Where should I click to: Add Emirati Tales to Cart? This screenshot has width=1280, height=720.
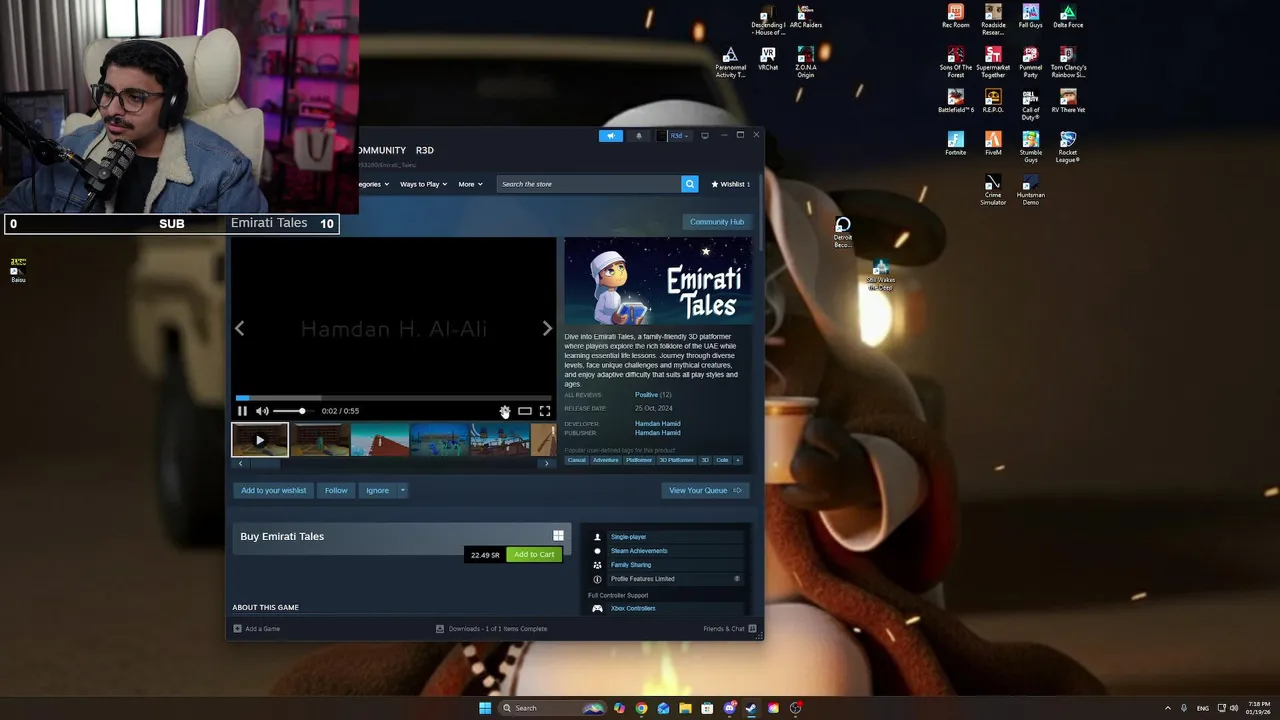[534, 555]
